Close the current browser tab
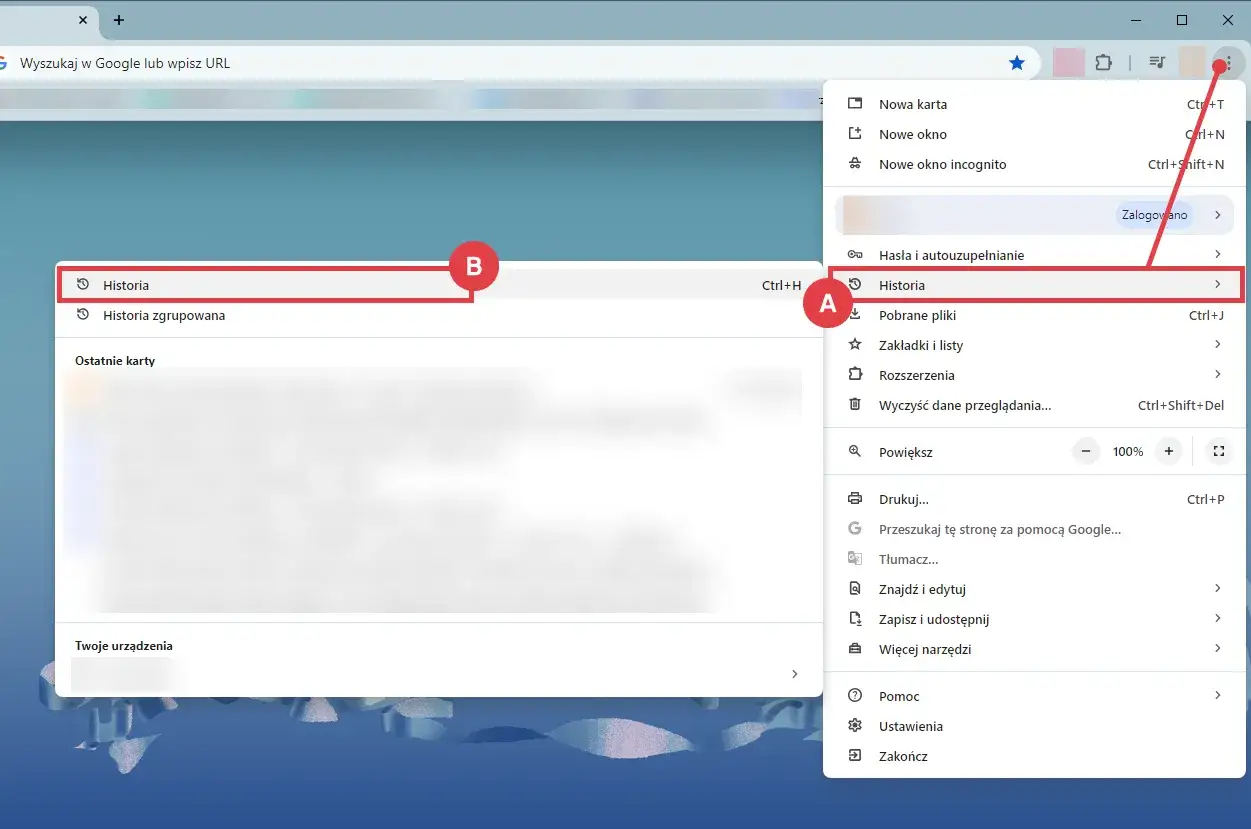 pos(83,20)
